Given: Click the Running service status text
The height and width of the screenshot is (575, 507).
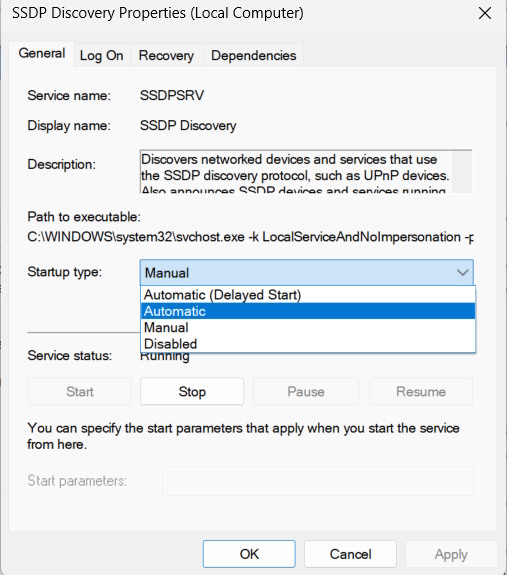Looking at the screenshot, I should pyautogui.click(x=165, y=357).
